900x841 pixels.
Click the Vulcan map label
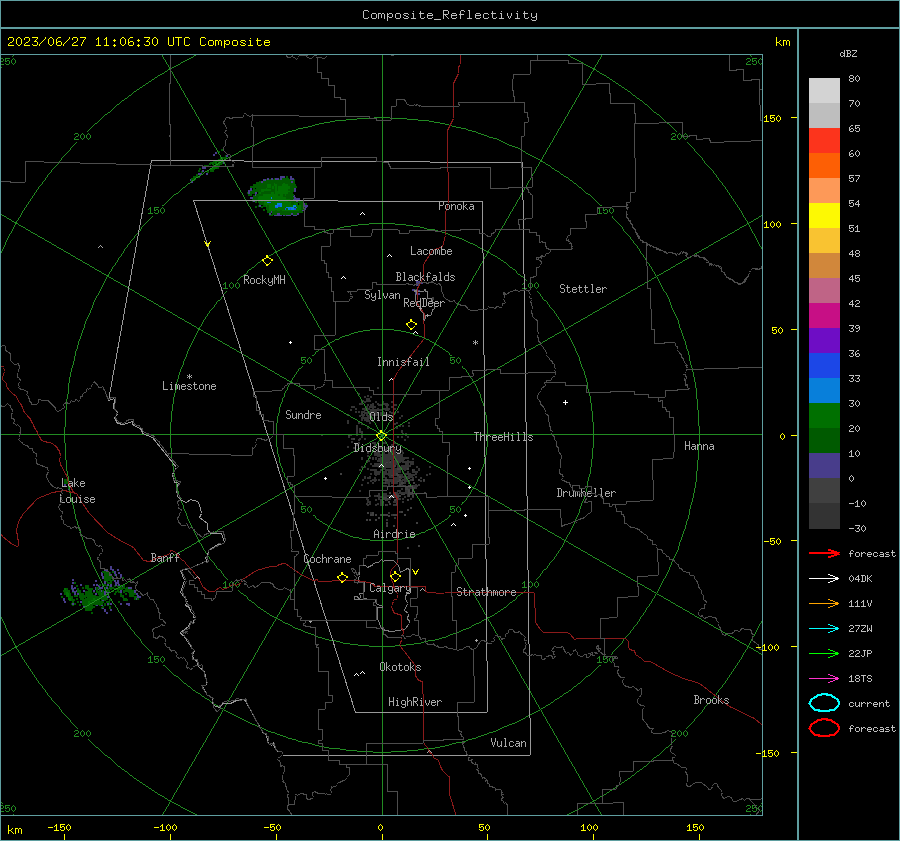pos(508,743)
